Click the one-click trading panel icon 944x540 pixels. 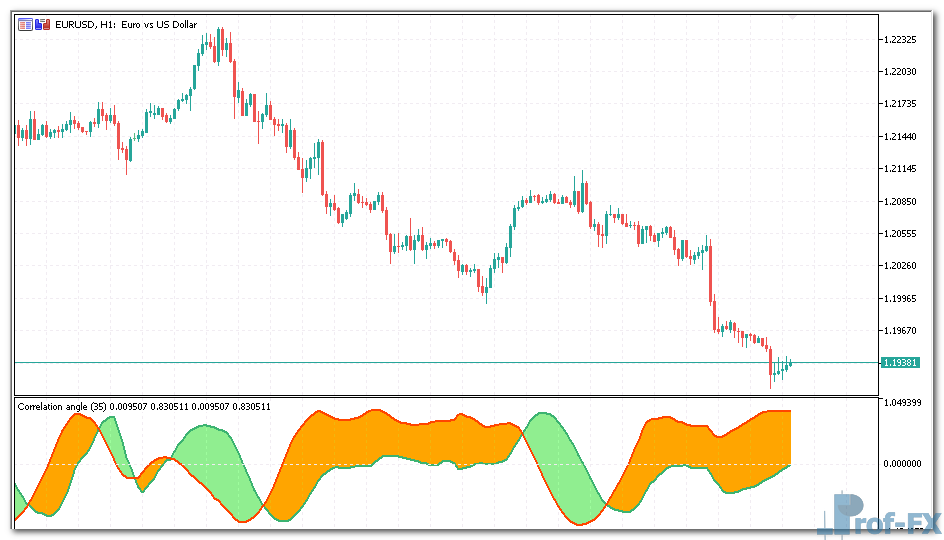pyautogui.click(x=25, y=25)
